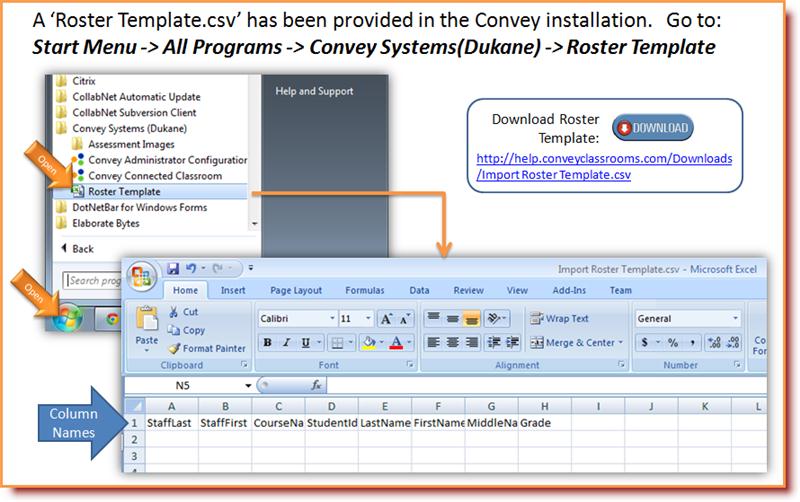The image size is (800, 502).
Task: Switch to the View ribbon tab
Action: click(x=517, y=290)
